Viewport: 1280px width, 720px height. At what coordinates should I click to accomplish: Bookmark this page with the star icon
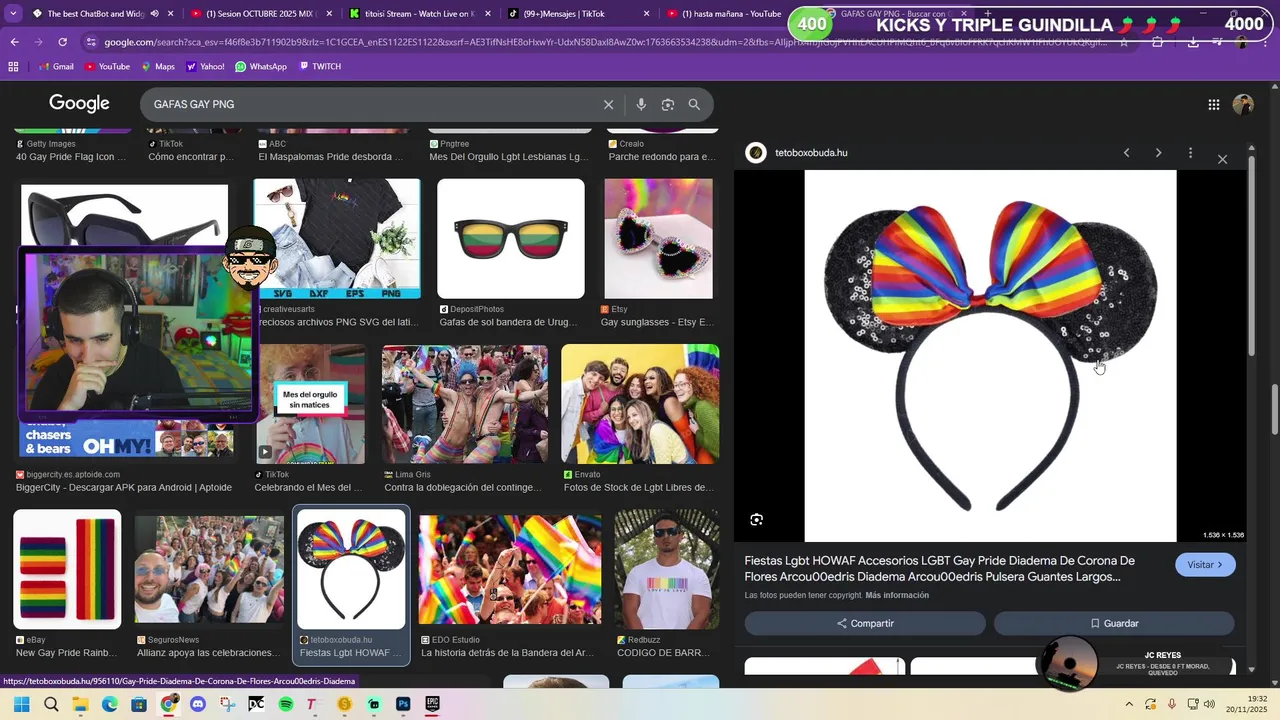[x=1124, y=42]
